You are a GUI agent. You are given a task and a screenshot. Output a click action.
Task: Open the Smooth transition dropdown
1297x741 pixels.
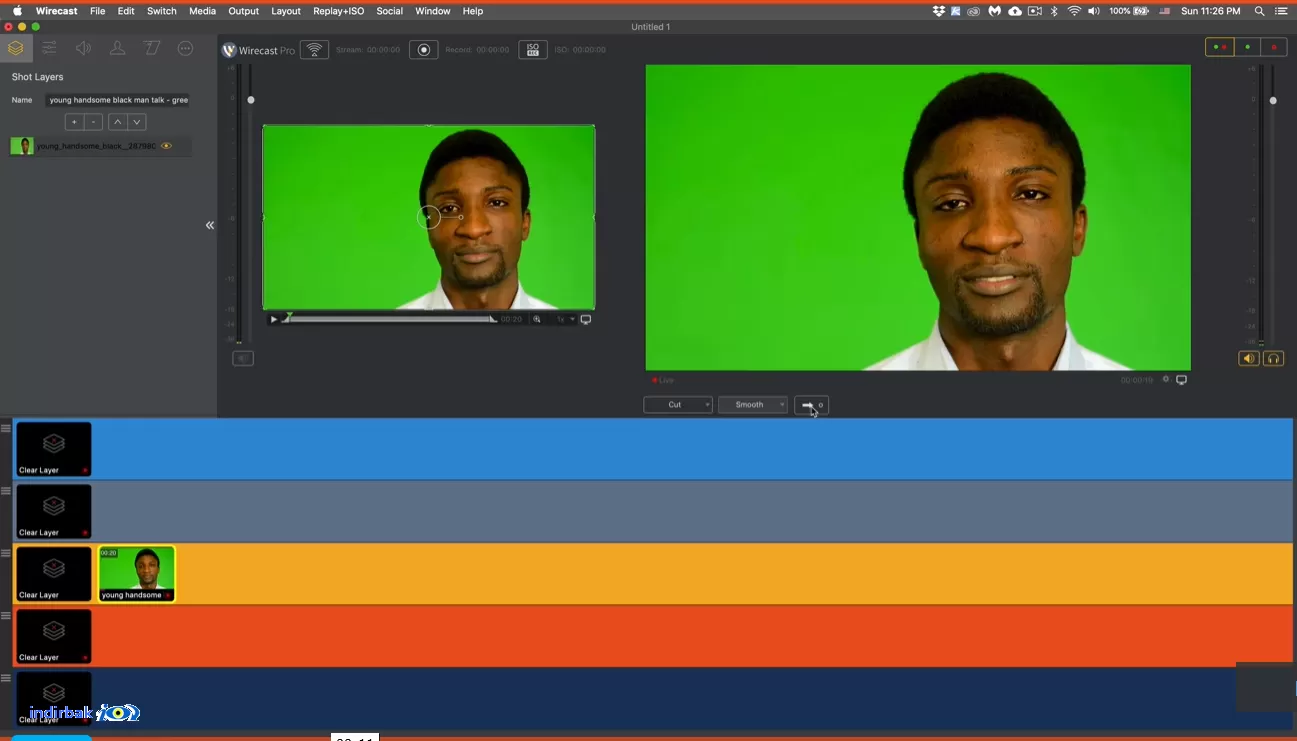(x=753, y=405)
